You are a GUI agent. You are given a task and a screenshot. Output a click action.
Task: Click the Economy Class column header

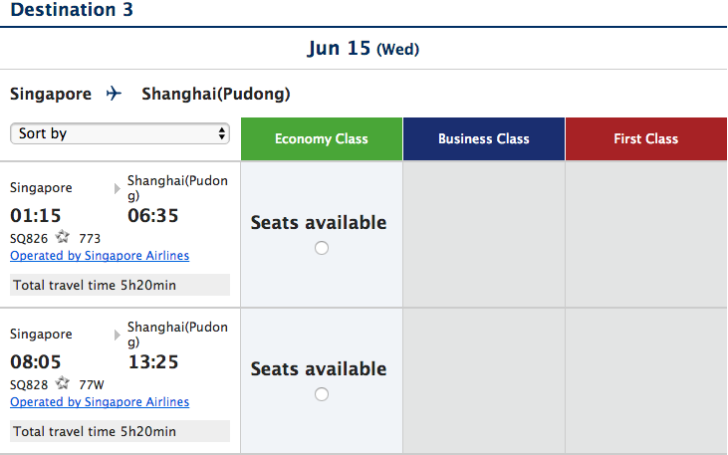(x=321, y=139)
